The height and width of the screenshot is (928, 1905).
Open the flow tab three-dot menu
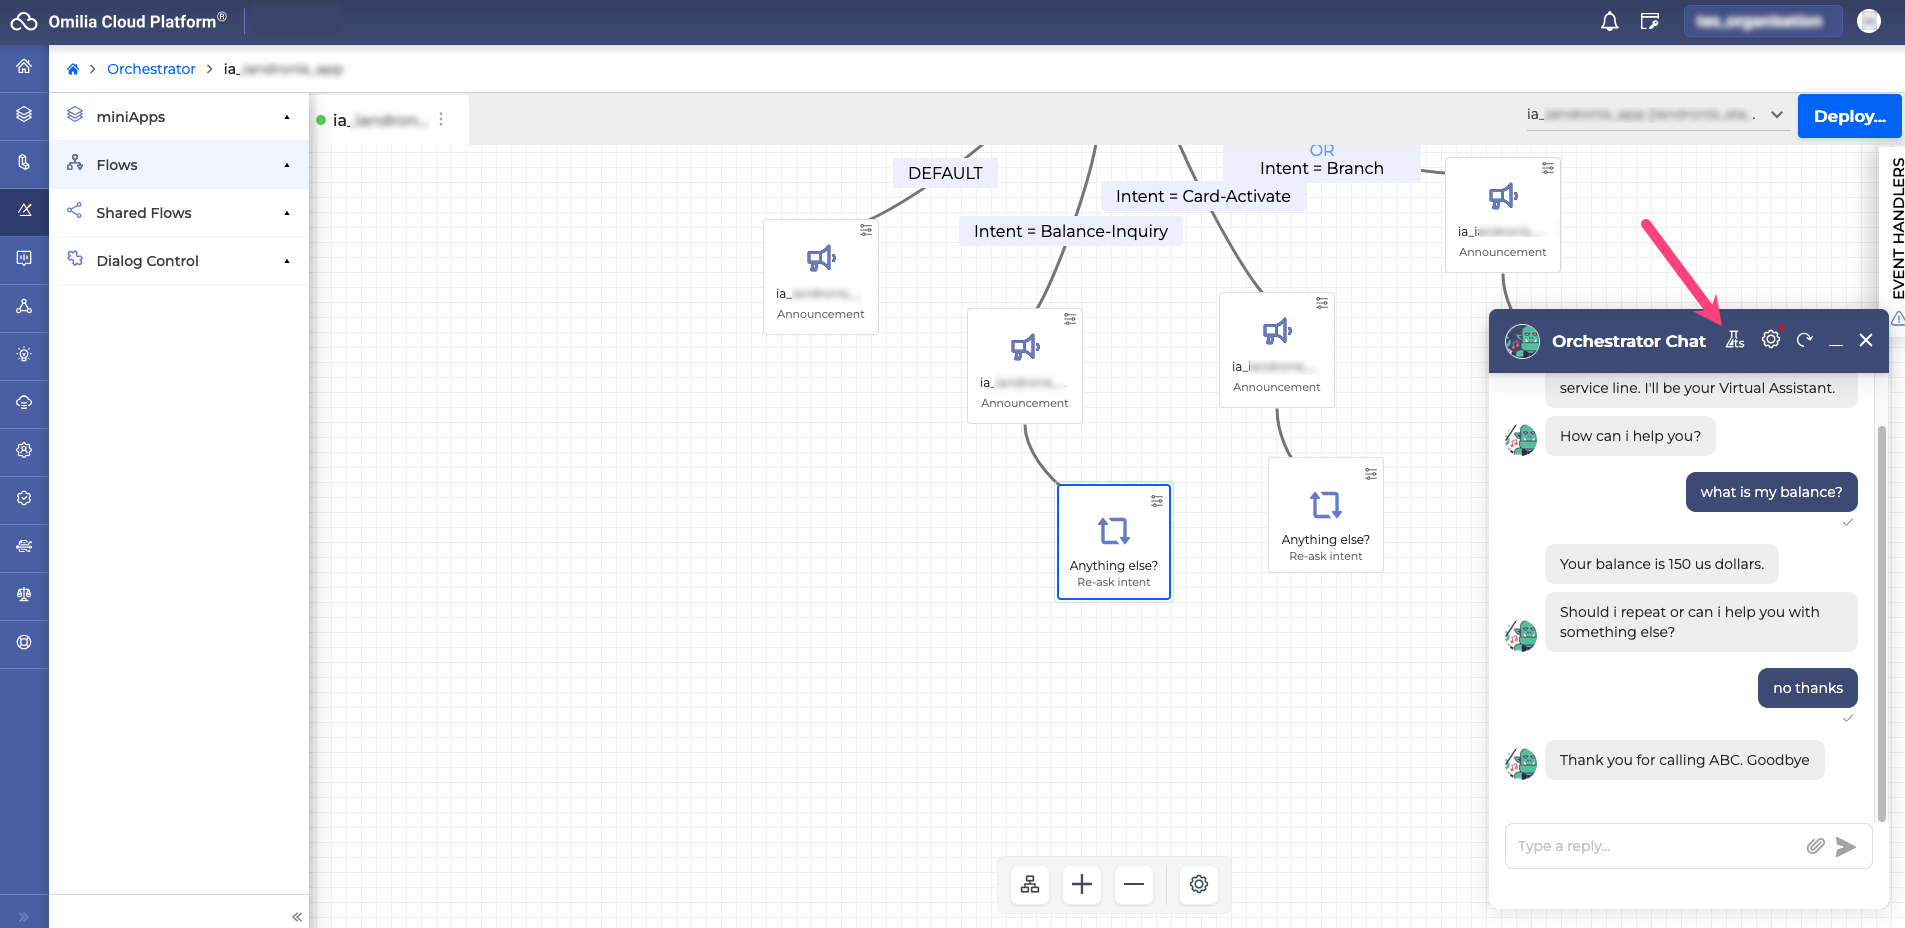(x=441, y=119)
